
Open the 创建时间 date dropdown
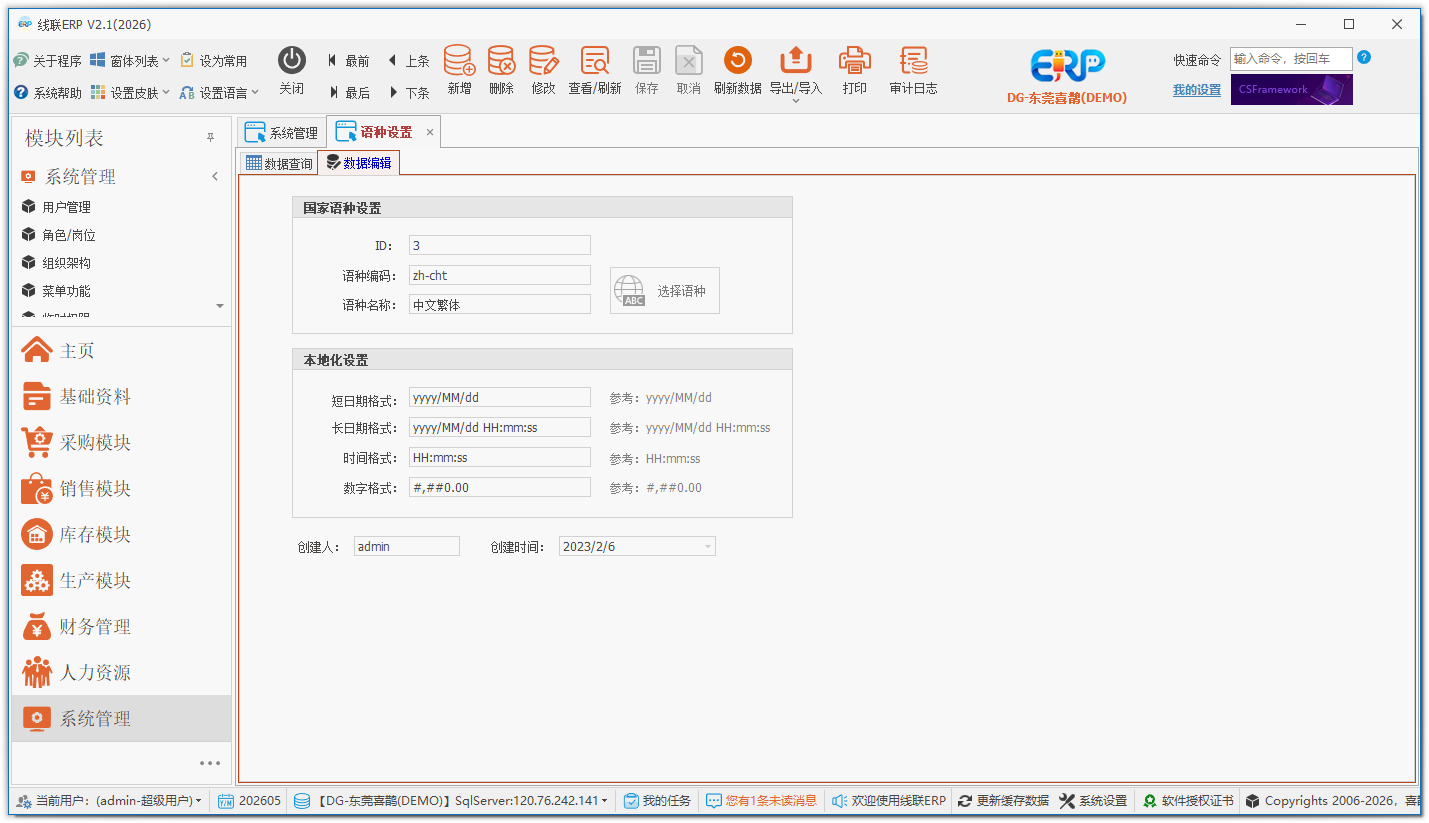[x=708, y=546]
